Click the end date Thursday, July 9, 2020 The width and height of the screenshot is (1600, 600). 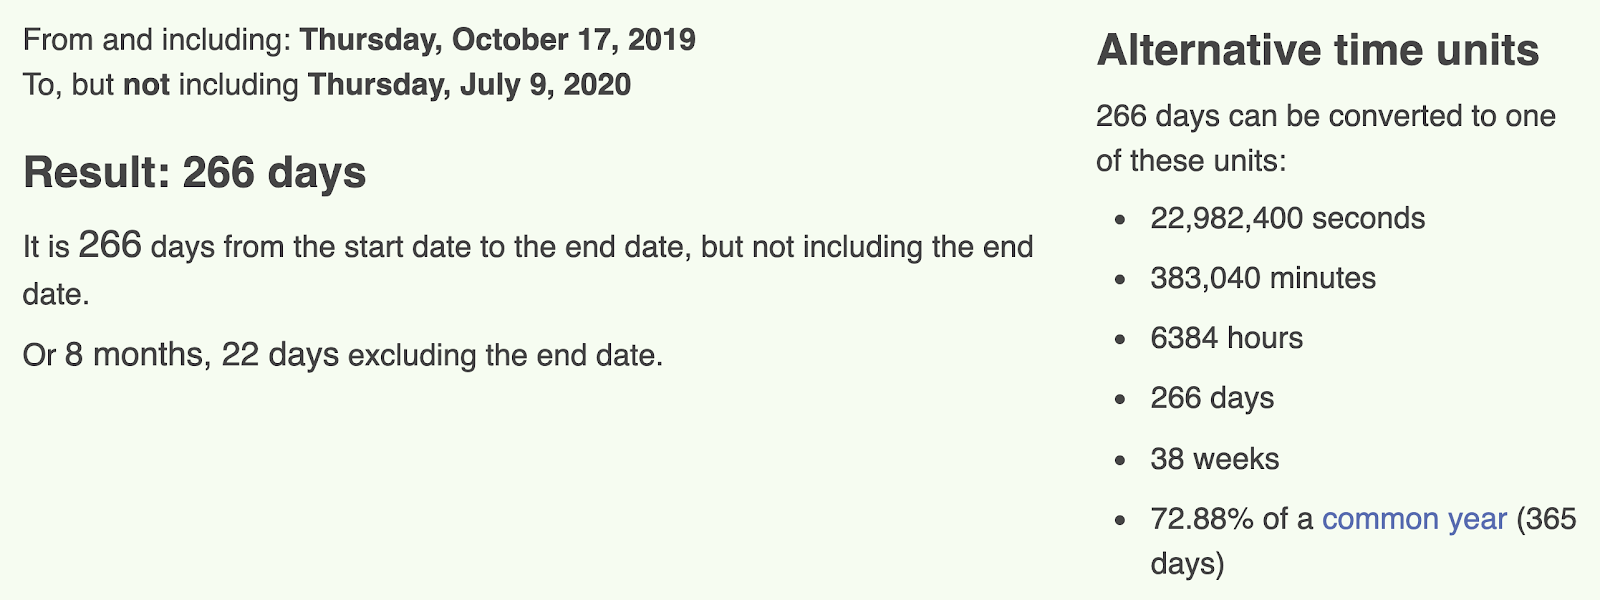click(469, 84)
